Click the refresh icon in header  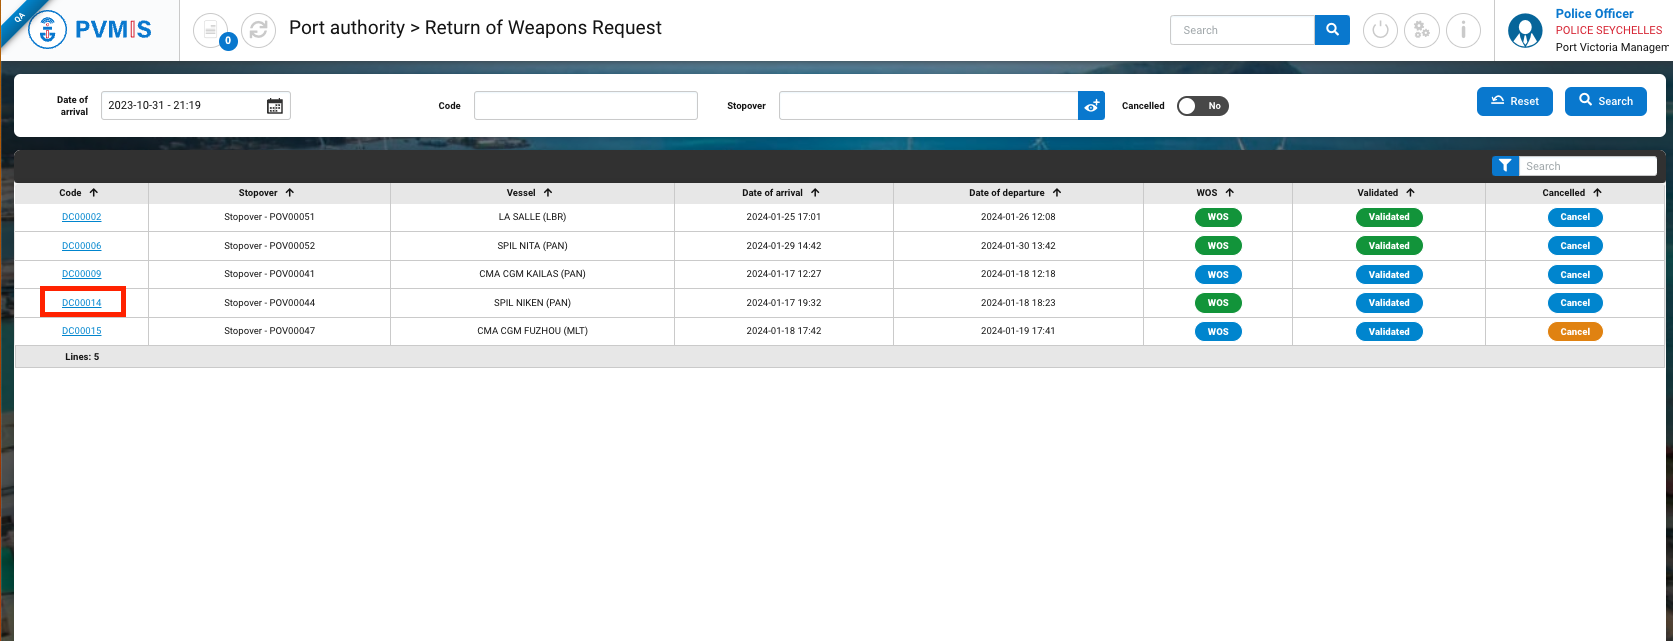pyautogui.click(x=258, y=30)
